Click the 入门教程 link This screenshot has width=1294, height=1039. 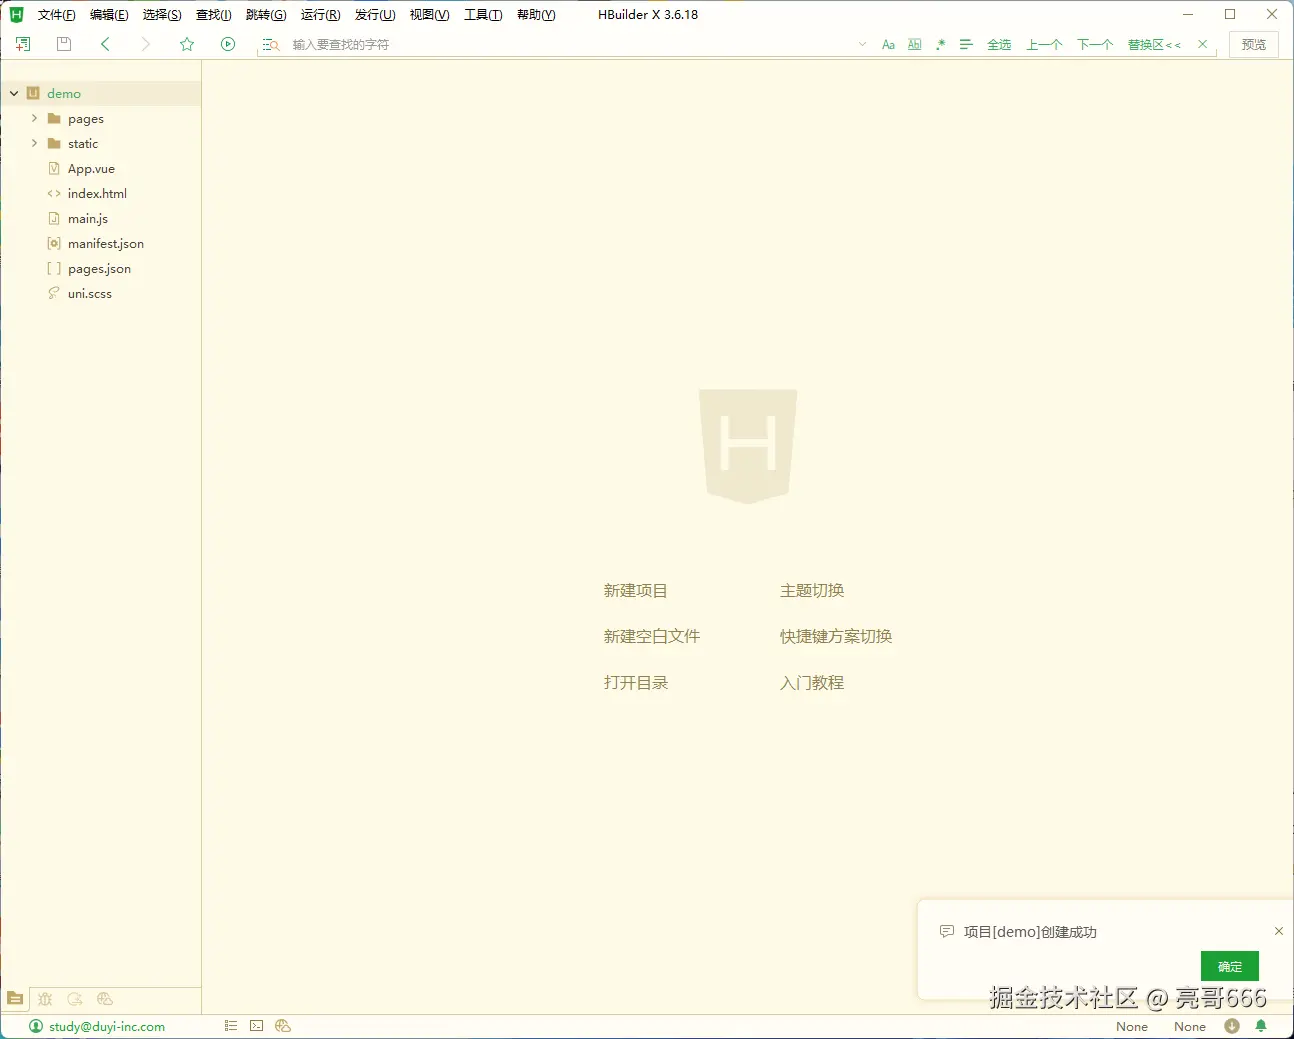[x=812, y=683]
